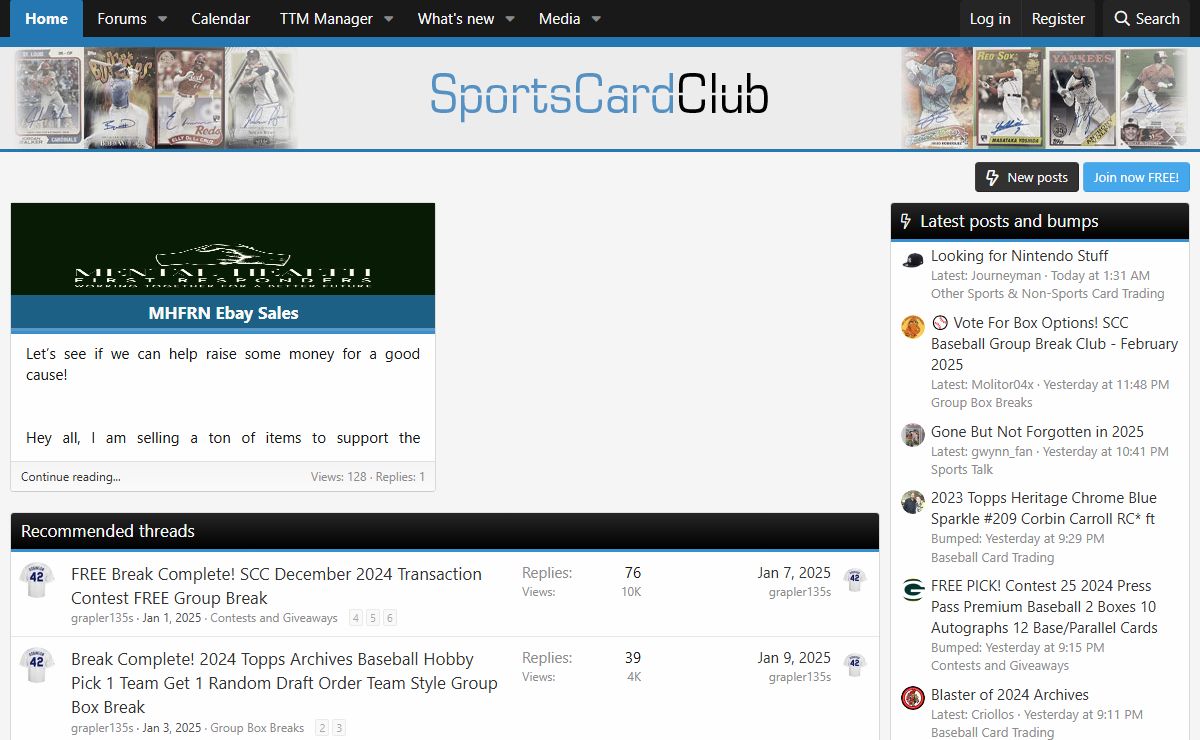Click the jersey avatar beside FREE Break Complete thread
The height and width of the screenshot is (740, 1200).
pyautogui.click(x=37, y=580)
